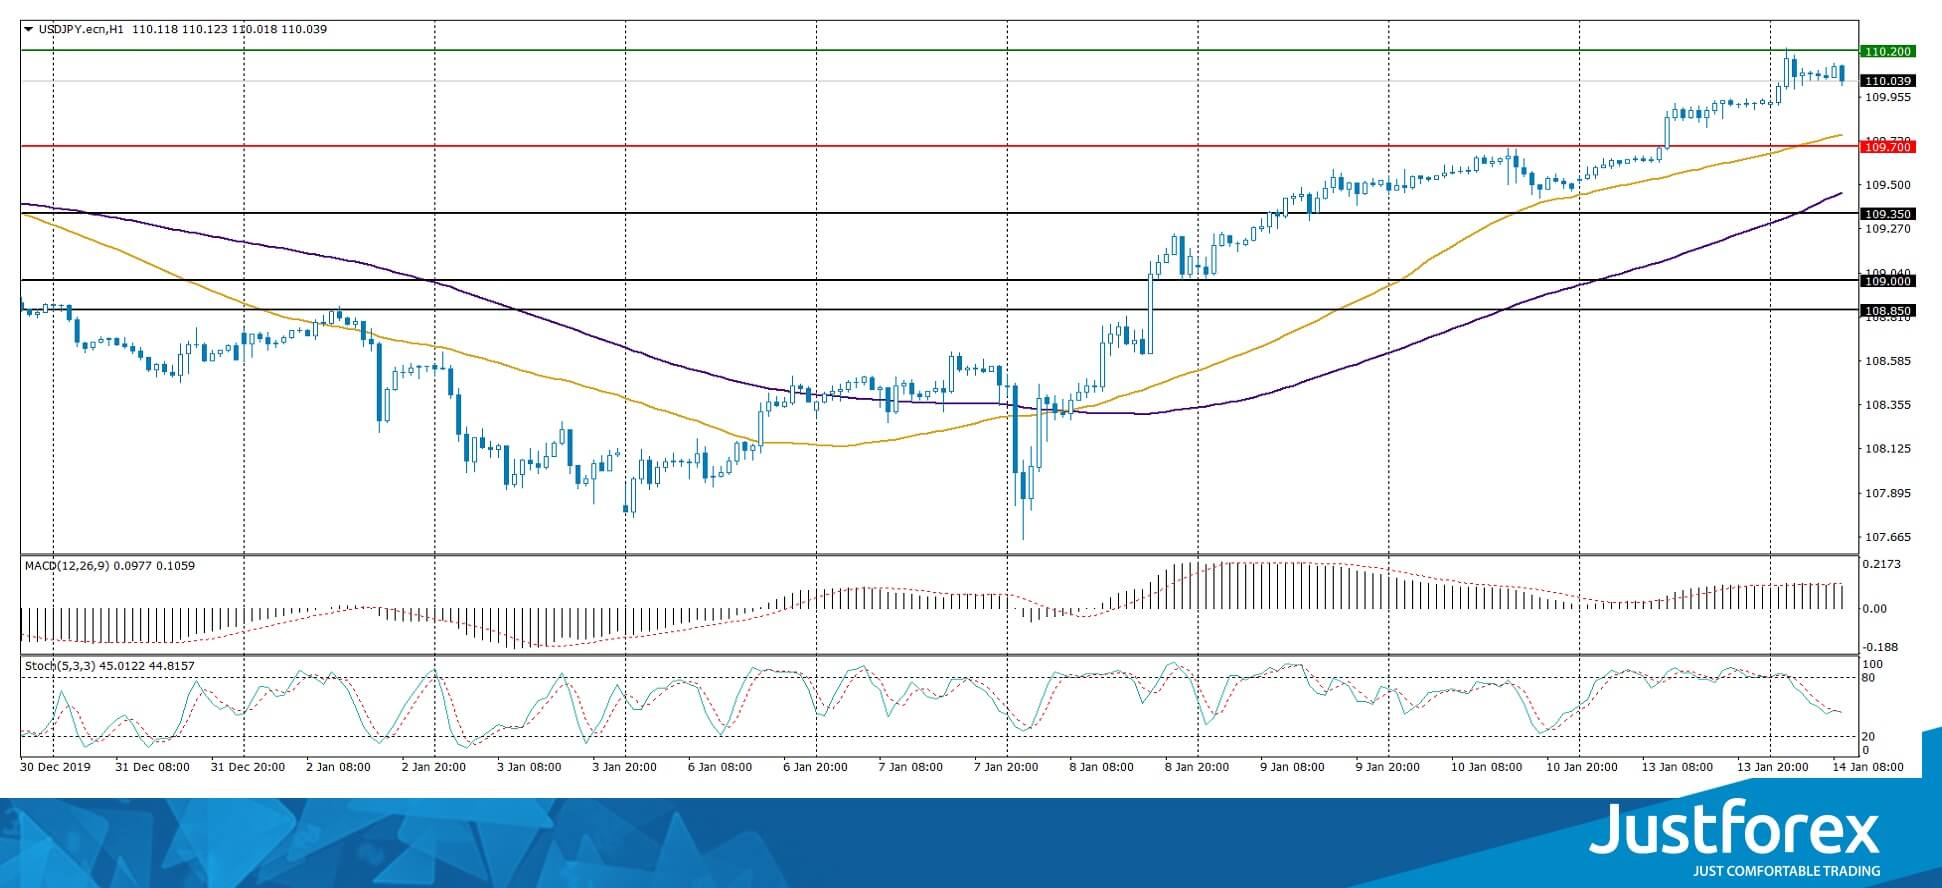Select the OHLC values 110.118 110.123 110.018 110.039
This screenshot has width=1942, height=888.
click(x=229, y=29)
